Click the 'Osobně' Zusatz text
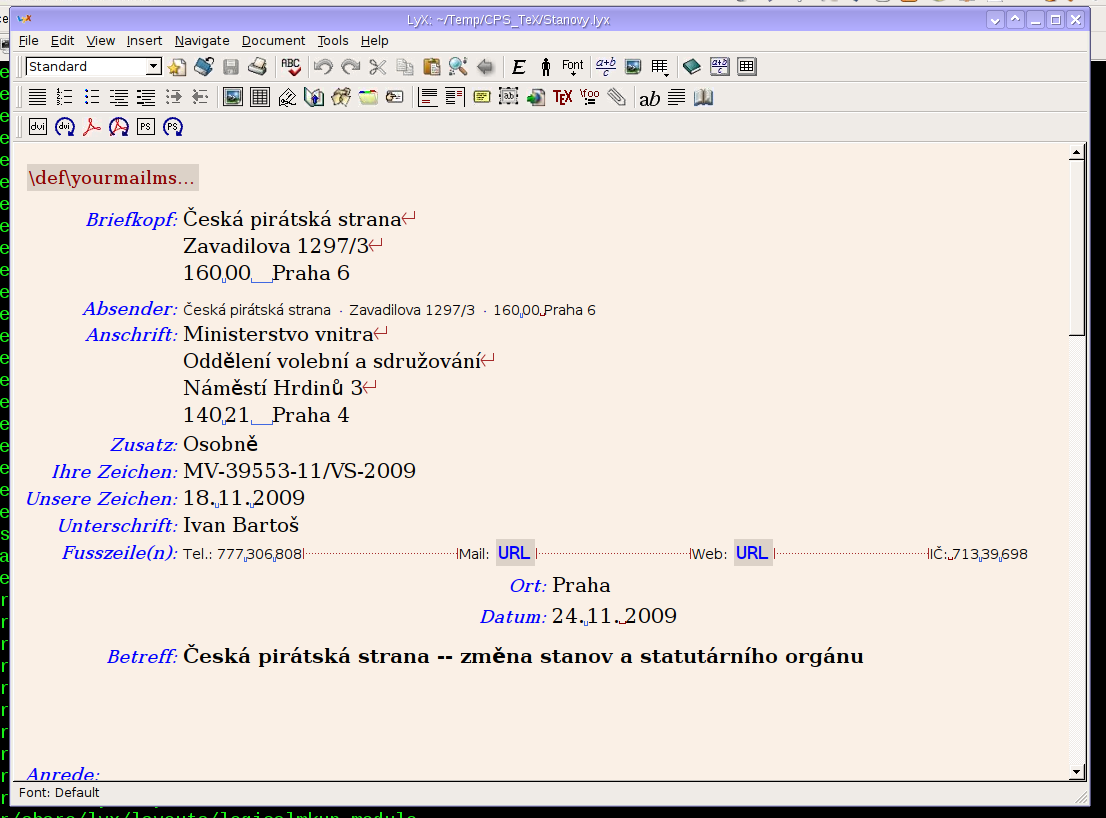The height and width of the screenshot is (818, 1106). (x=220, y=444)
